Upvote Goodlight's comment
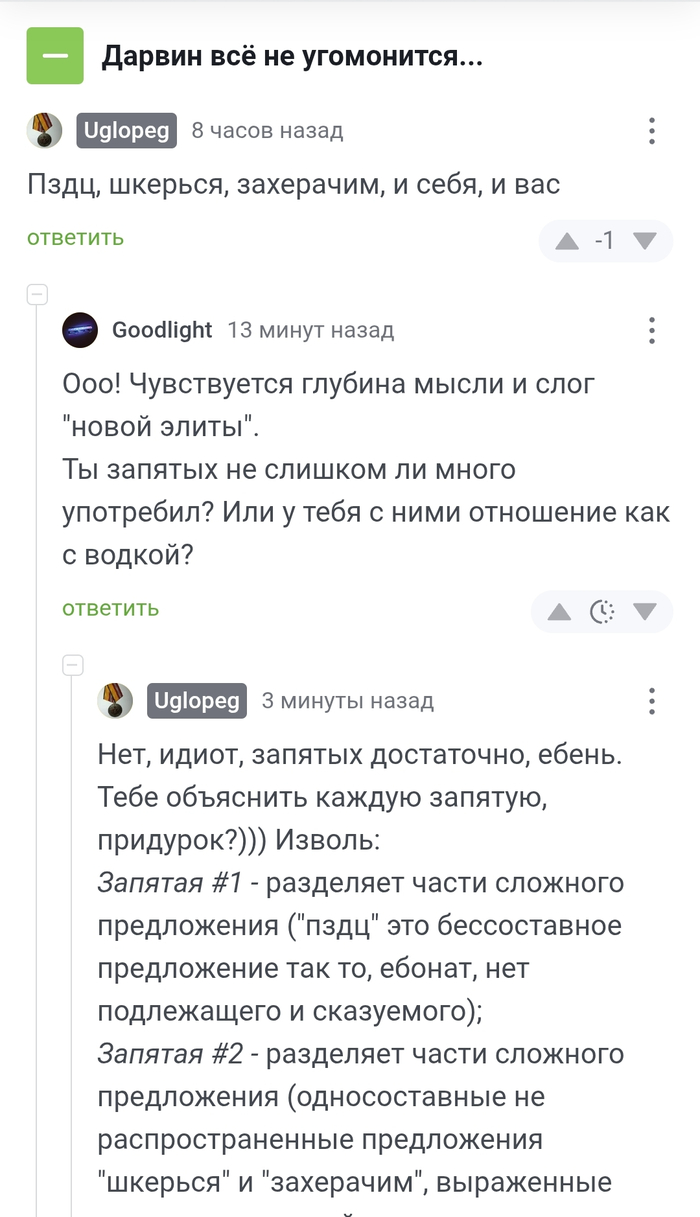The height and width of the screenshot is (1217, 700). point(559,612)
